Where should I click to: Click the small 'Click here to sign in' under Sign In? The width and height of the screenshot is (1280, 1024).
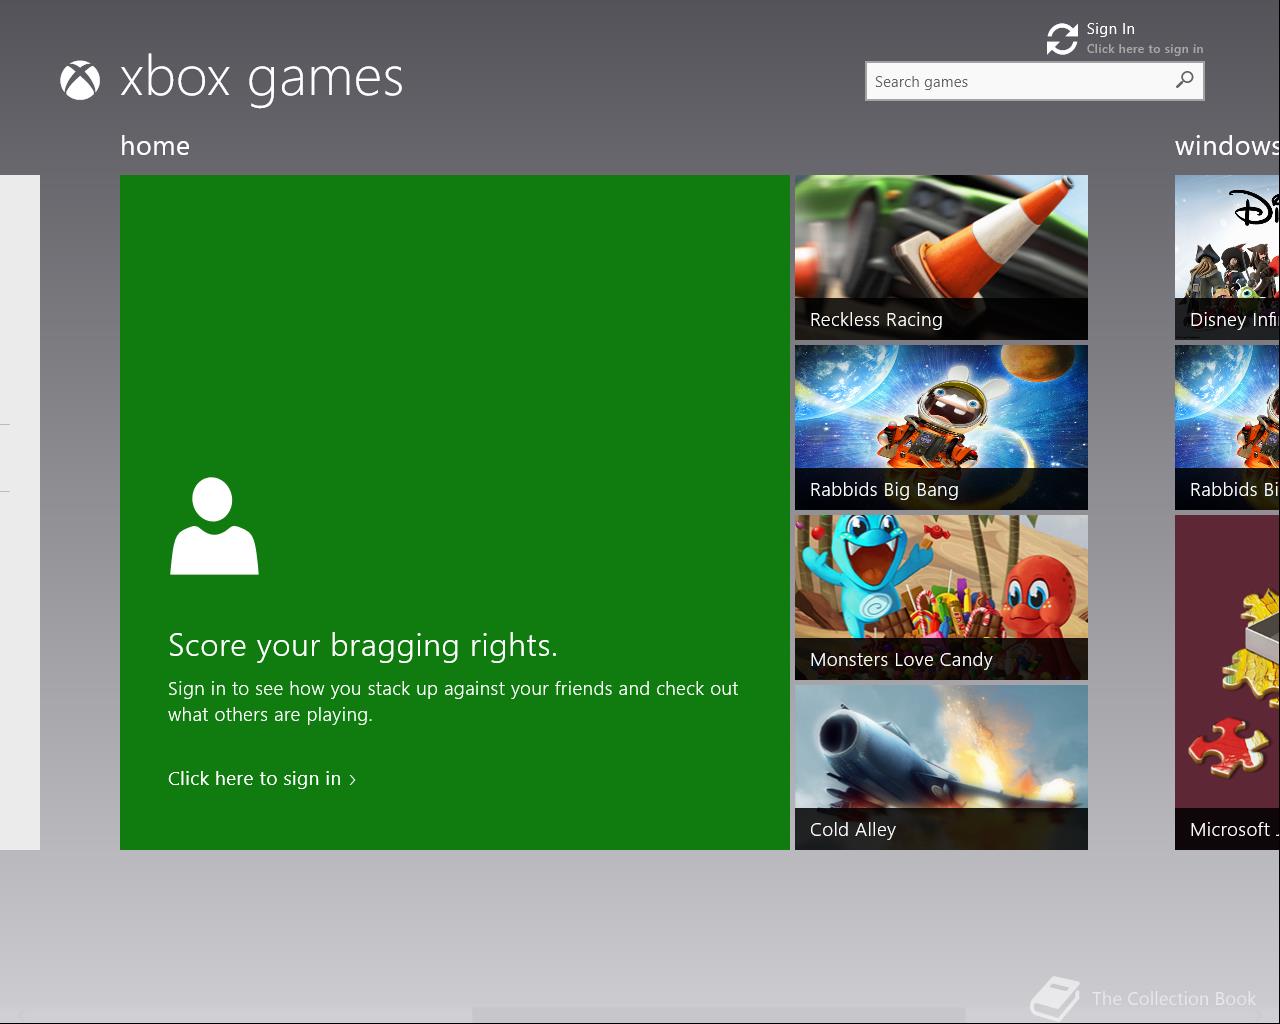click(1145, 49)
